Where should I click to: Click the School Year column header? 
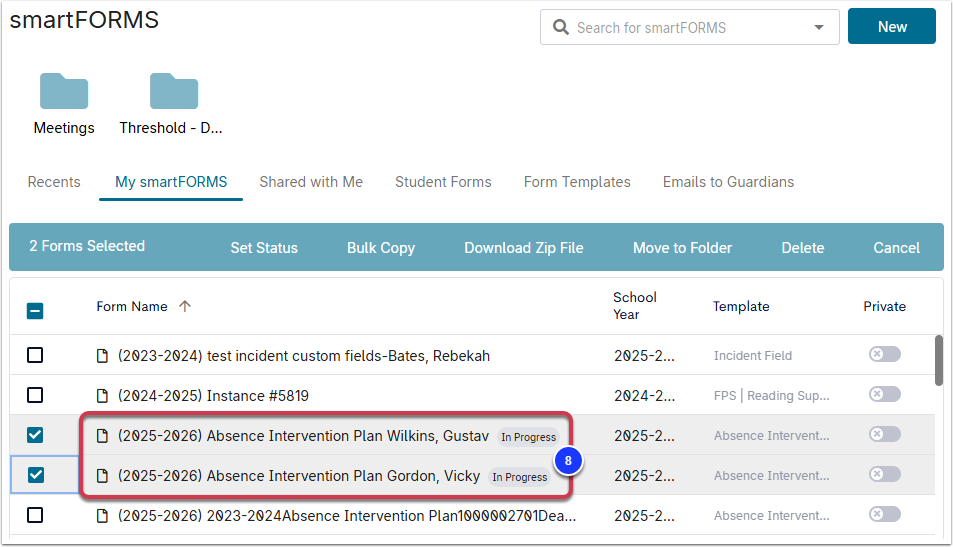(x=635, y=306)
